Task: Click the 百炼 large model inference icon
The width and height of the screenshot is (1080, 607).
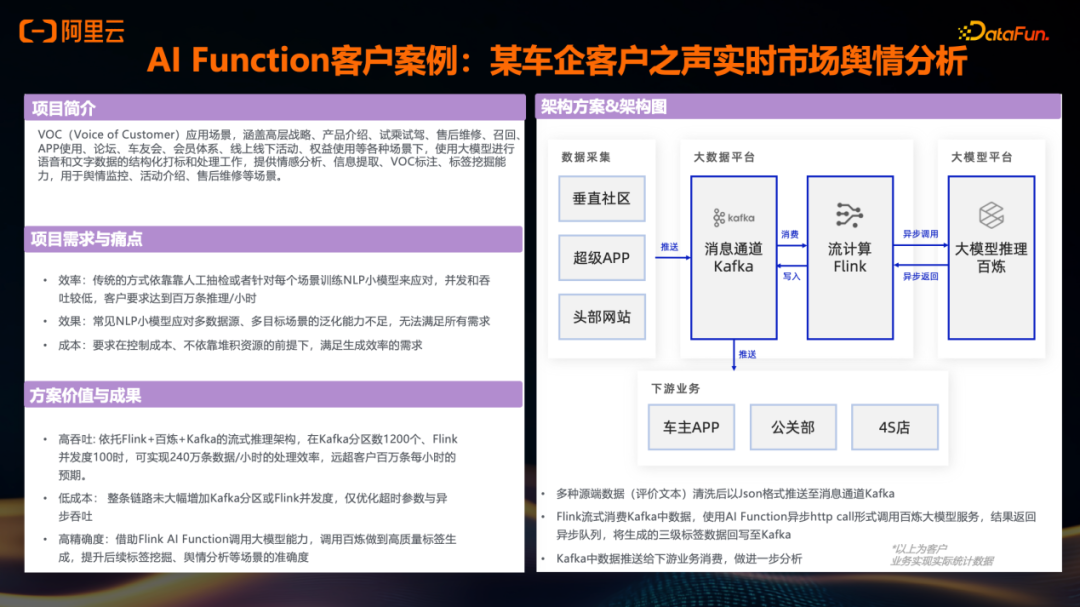Action: point(991,215)
